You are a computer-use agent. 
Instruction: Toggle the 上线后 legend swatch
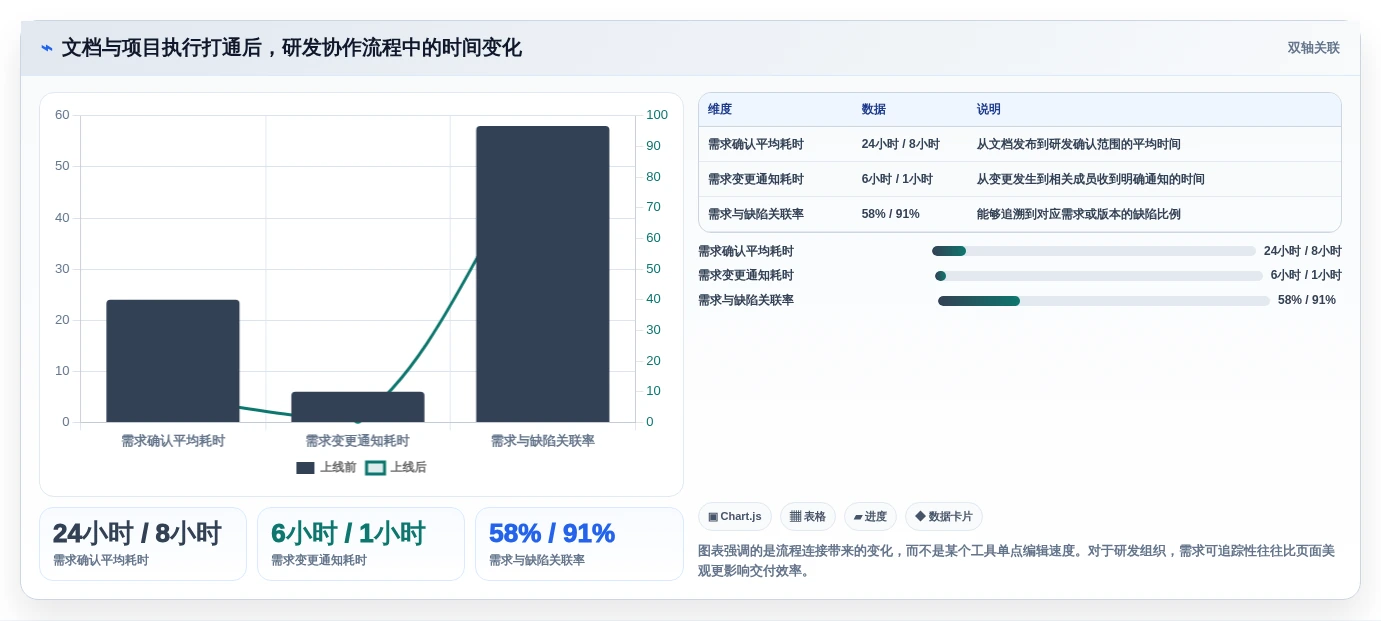375,468
